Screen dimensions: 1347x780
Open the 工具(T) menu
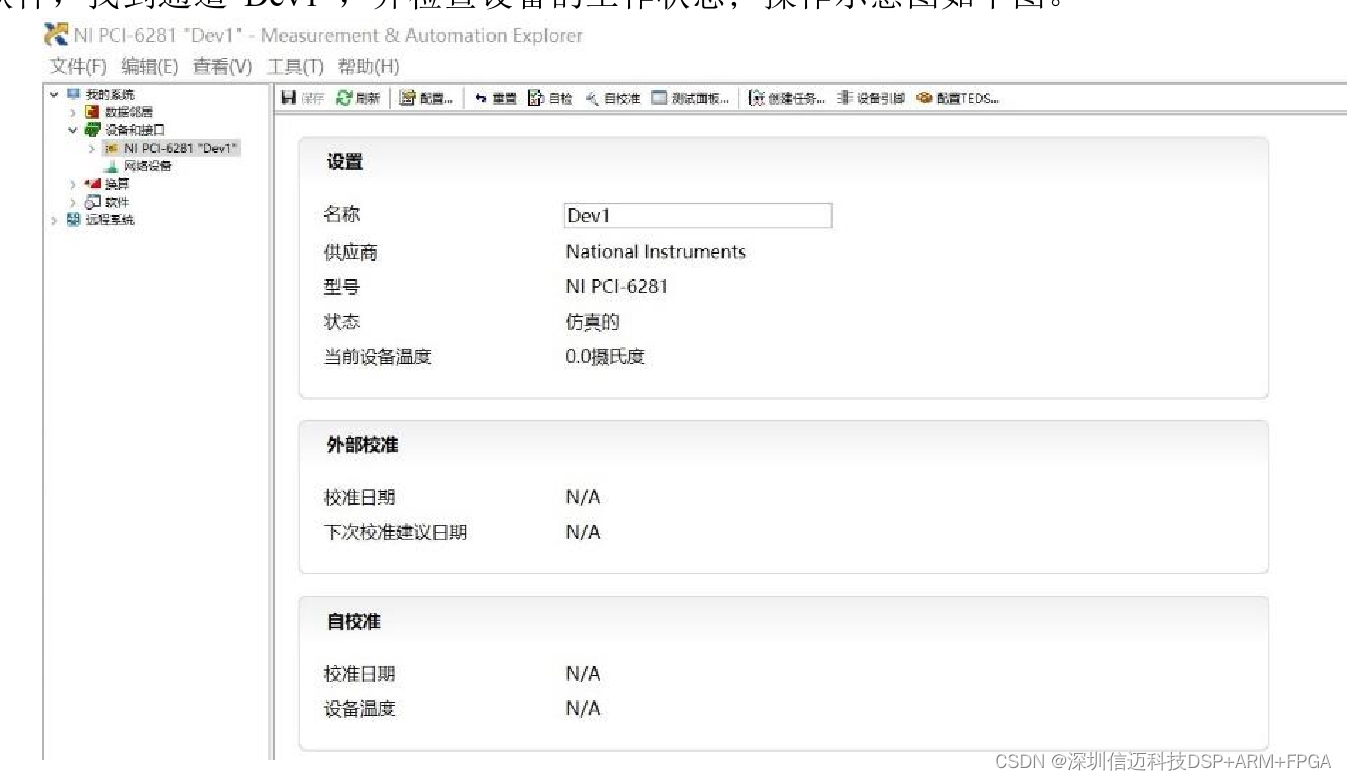[x=295, y=67]
